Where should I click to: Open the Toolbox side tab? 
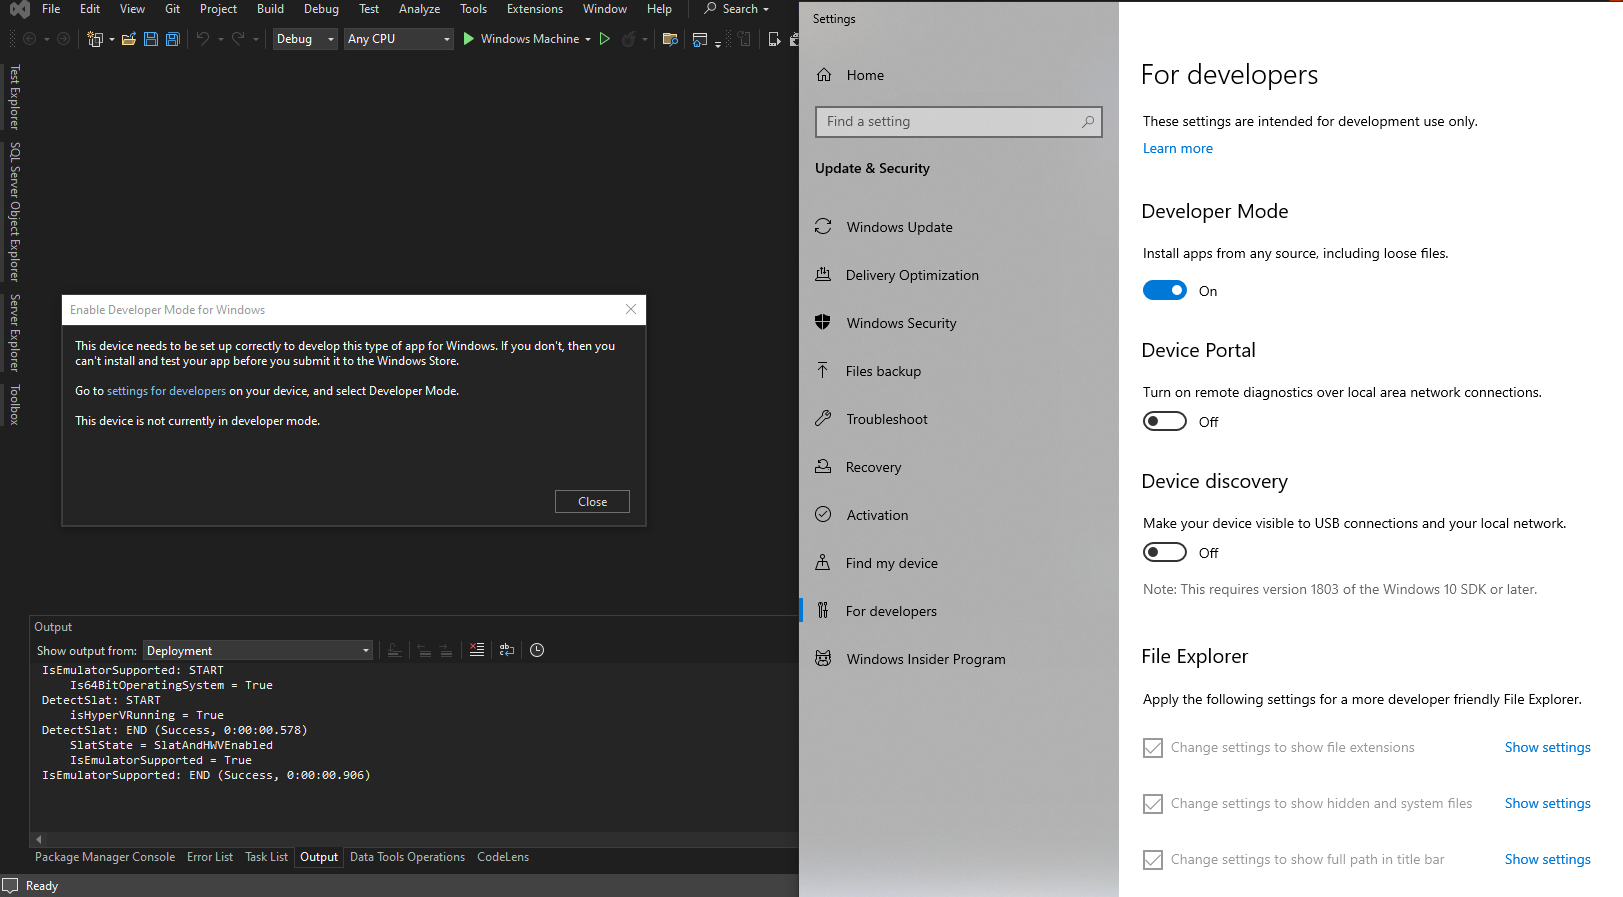[14, 404]
